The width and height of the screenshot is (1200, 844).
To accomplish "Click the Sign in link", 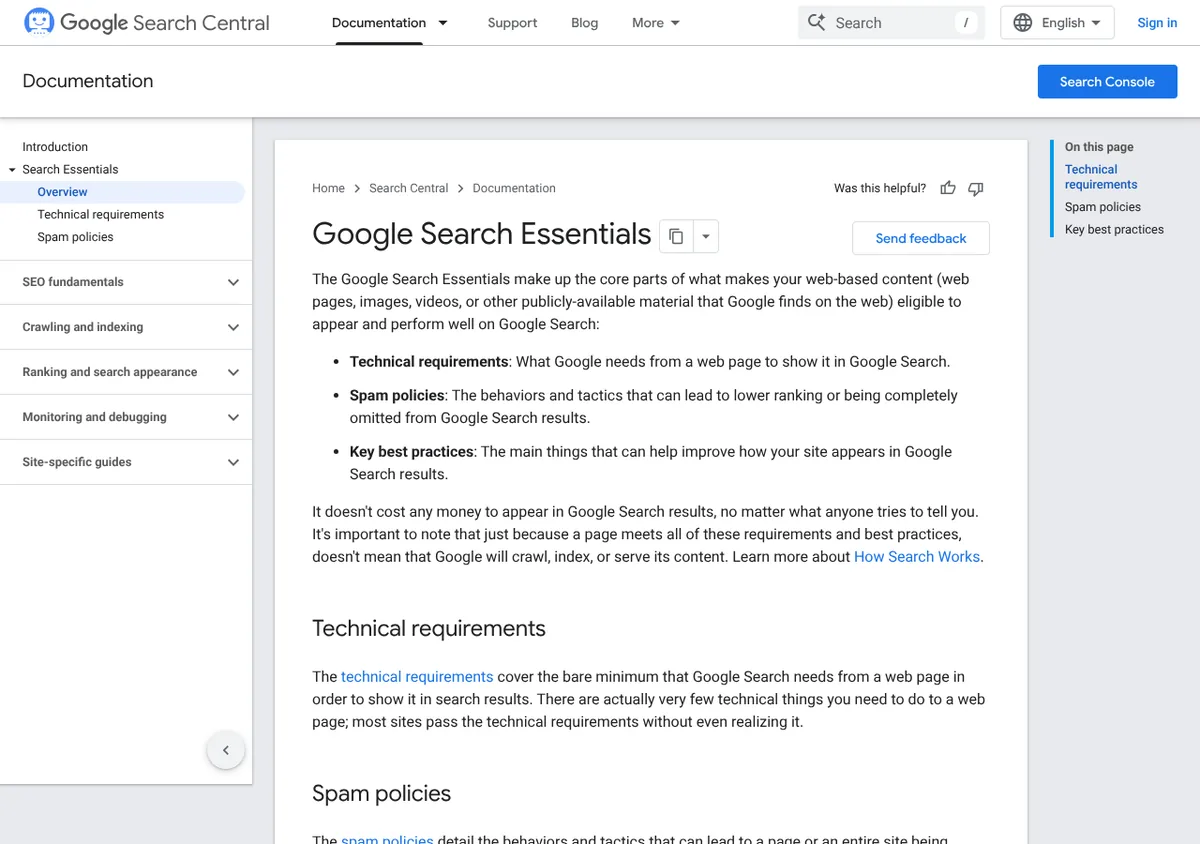I will (1157, 22).
